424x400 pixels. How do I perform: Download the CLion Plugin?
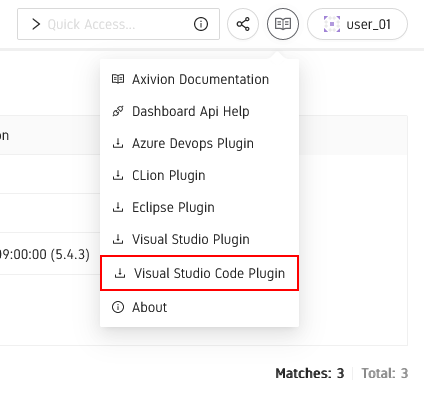199,175
